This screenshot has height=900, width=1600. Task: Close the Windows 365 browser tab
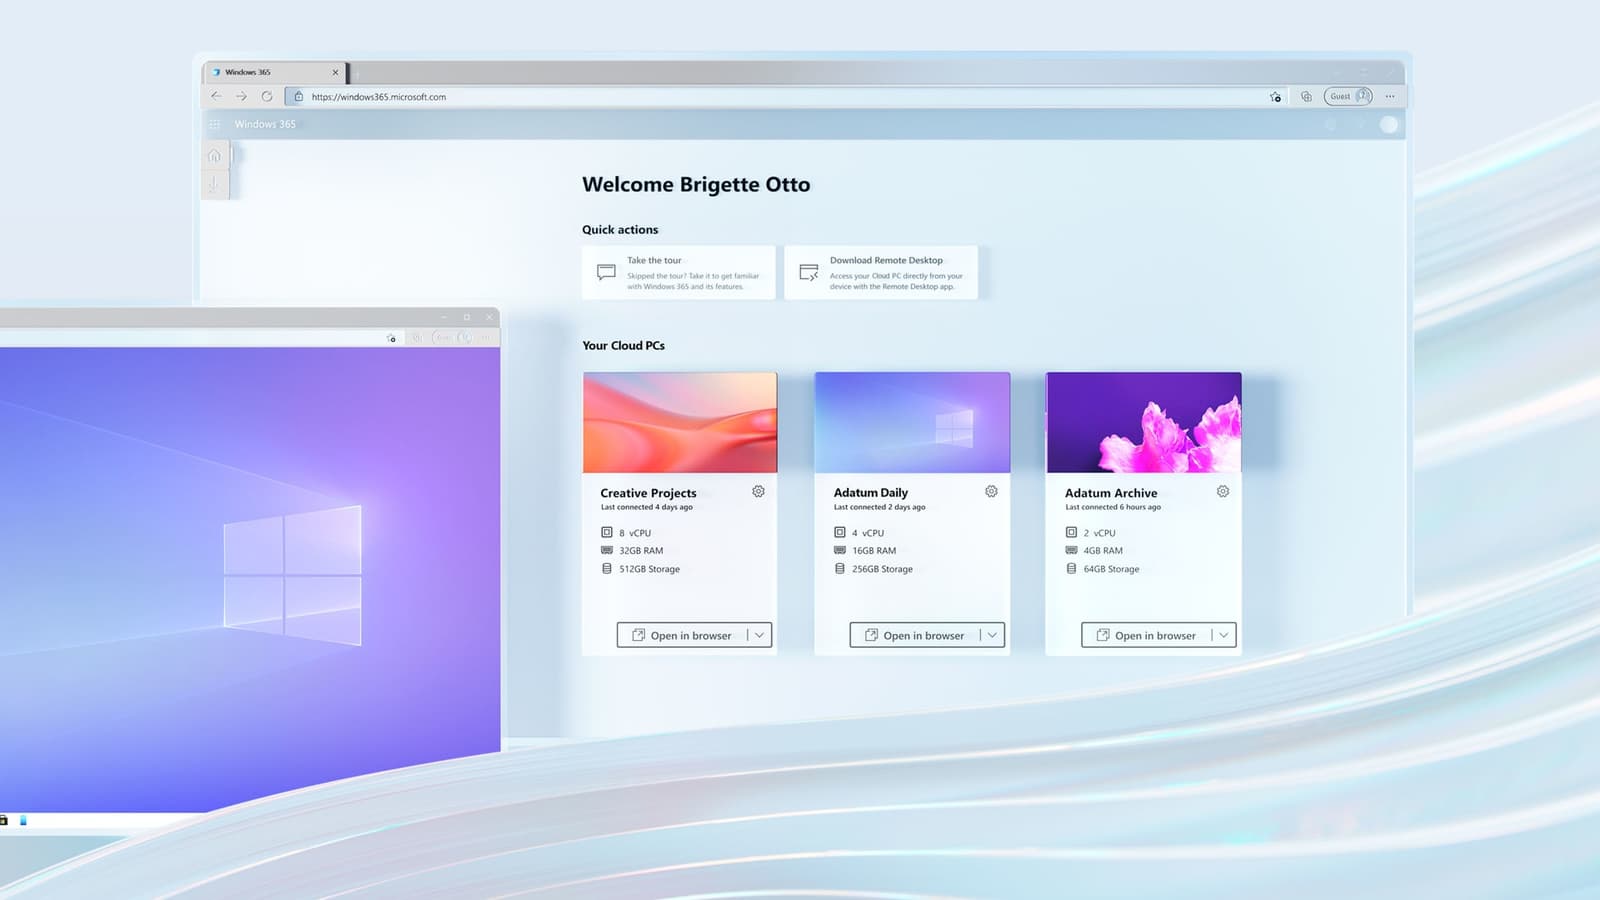click(335, 72)
